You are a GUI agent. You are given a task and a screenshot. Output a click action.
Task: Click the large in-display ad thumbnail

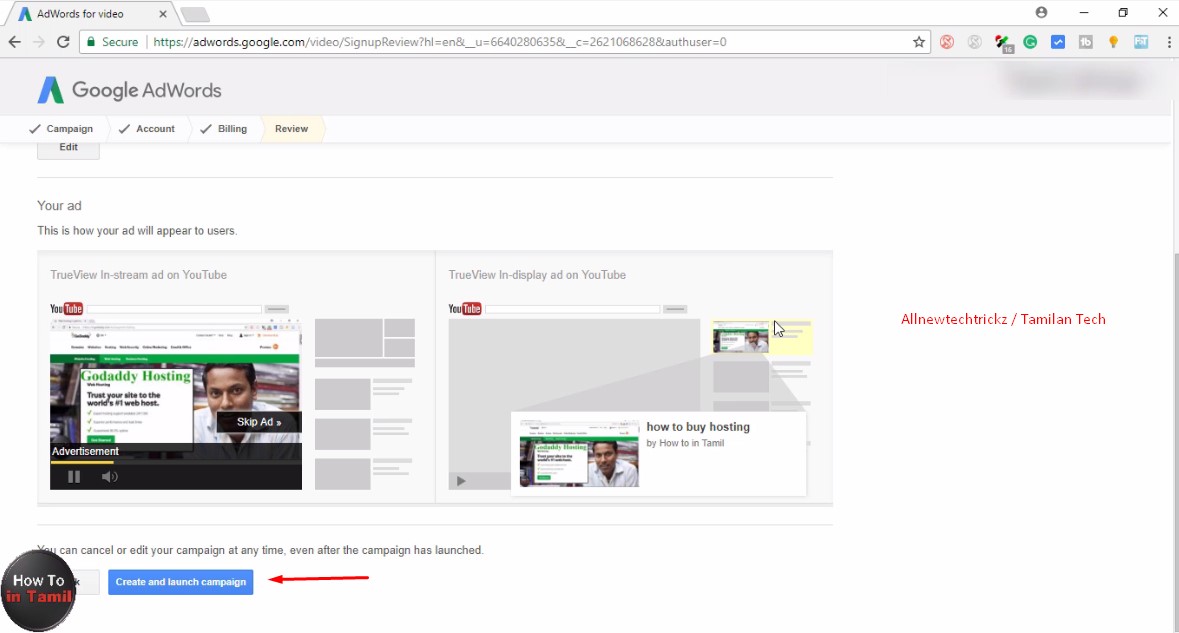[579, 453]
